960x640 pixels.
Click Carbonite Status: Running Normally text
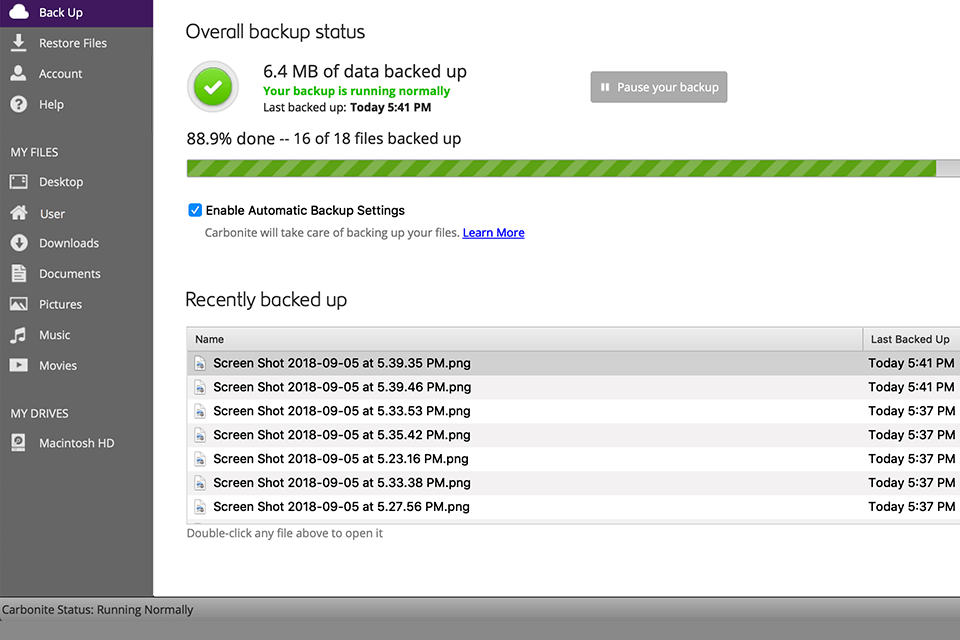point(97,609)
